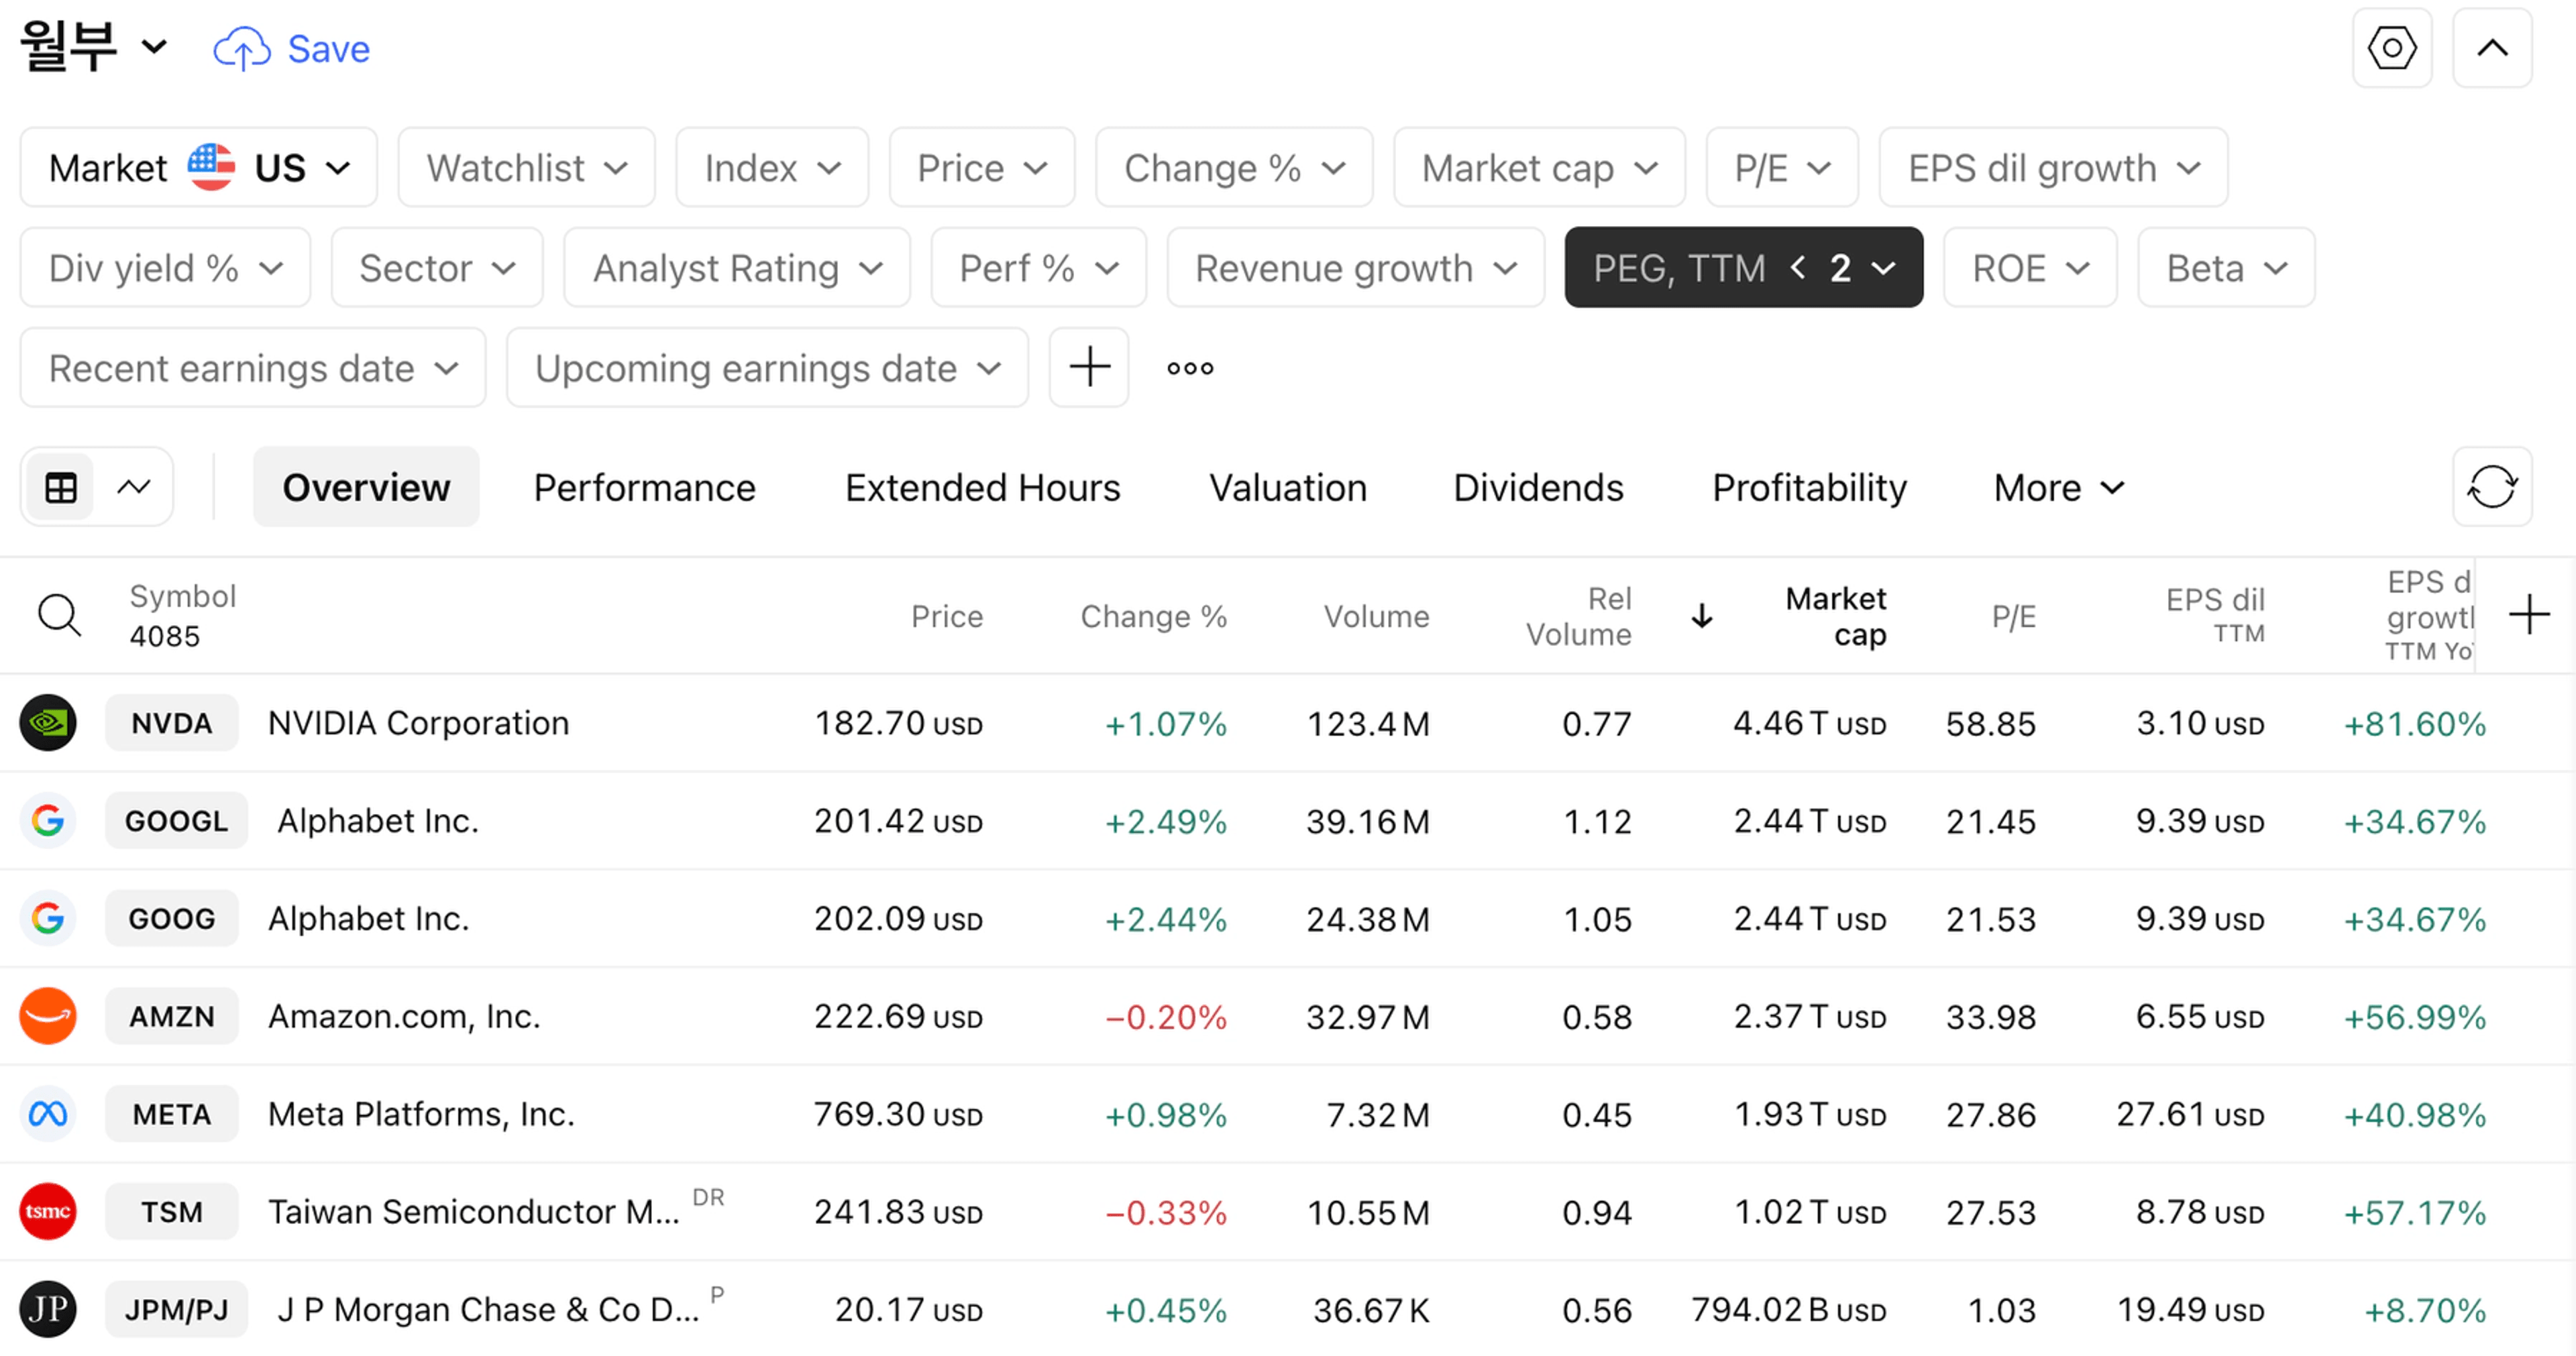The width and height of the screenshot is (2576, 1356).
Task: Sort by the Price column header
Action: (946, 616)
